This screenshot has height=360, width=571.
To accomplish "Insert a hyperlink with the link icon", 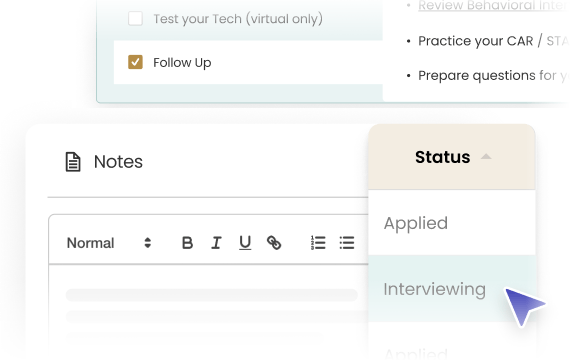I will (274, 243).
